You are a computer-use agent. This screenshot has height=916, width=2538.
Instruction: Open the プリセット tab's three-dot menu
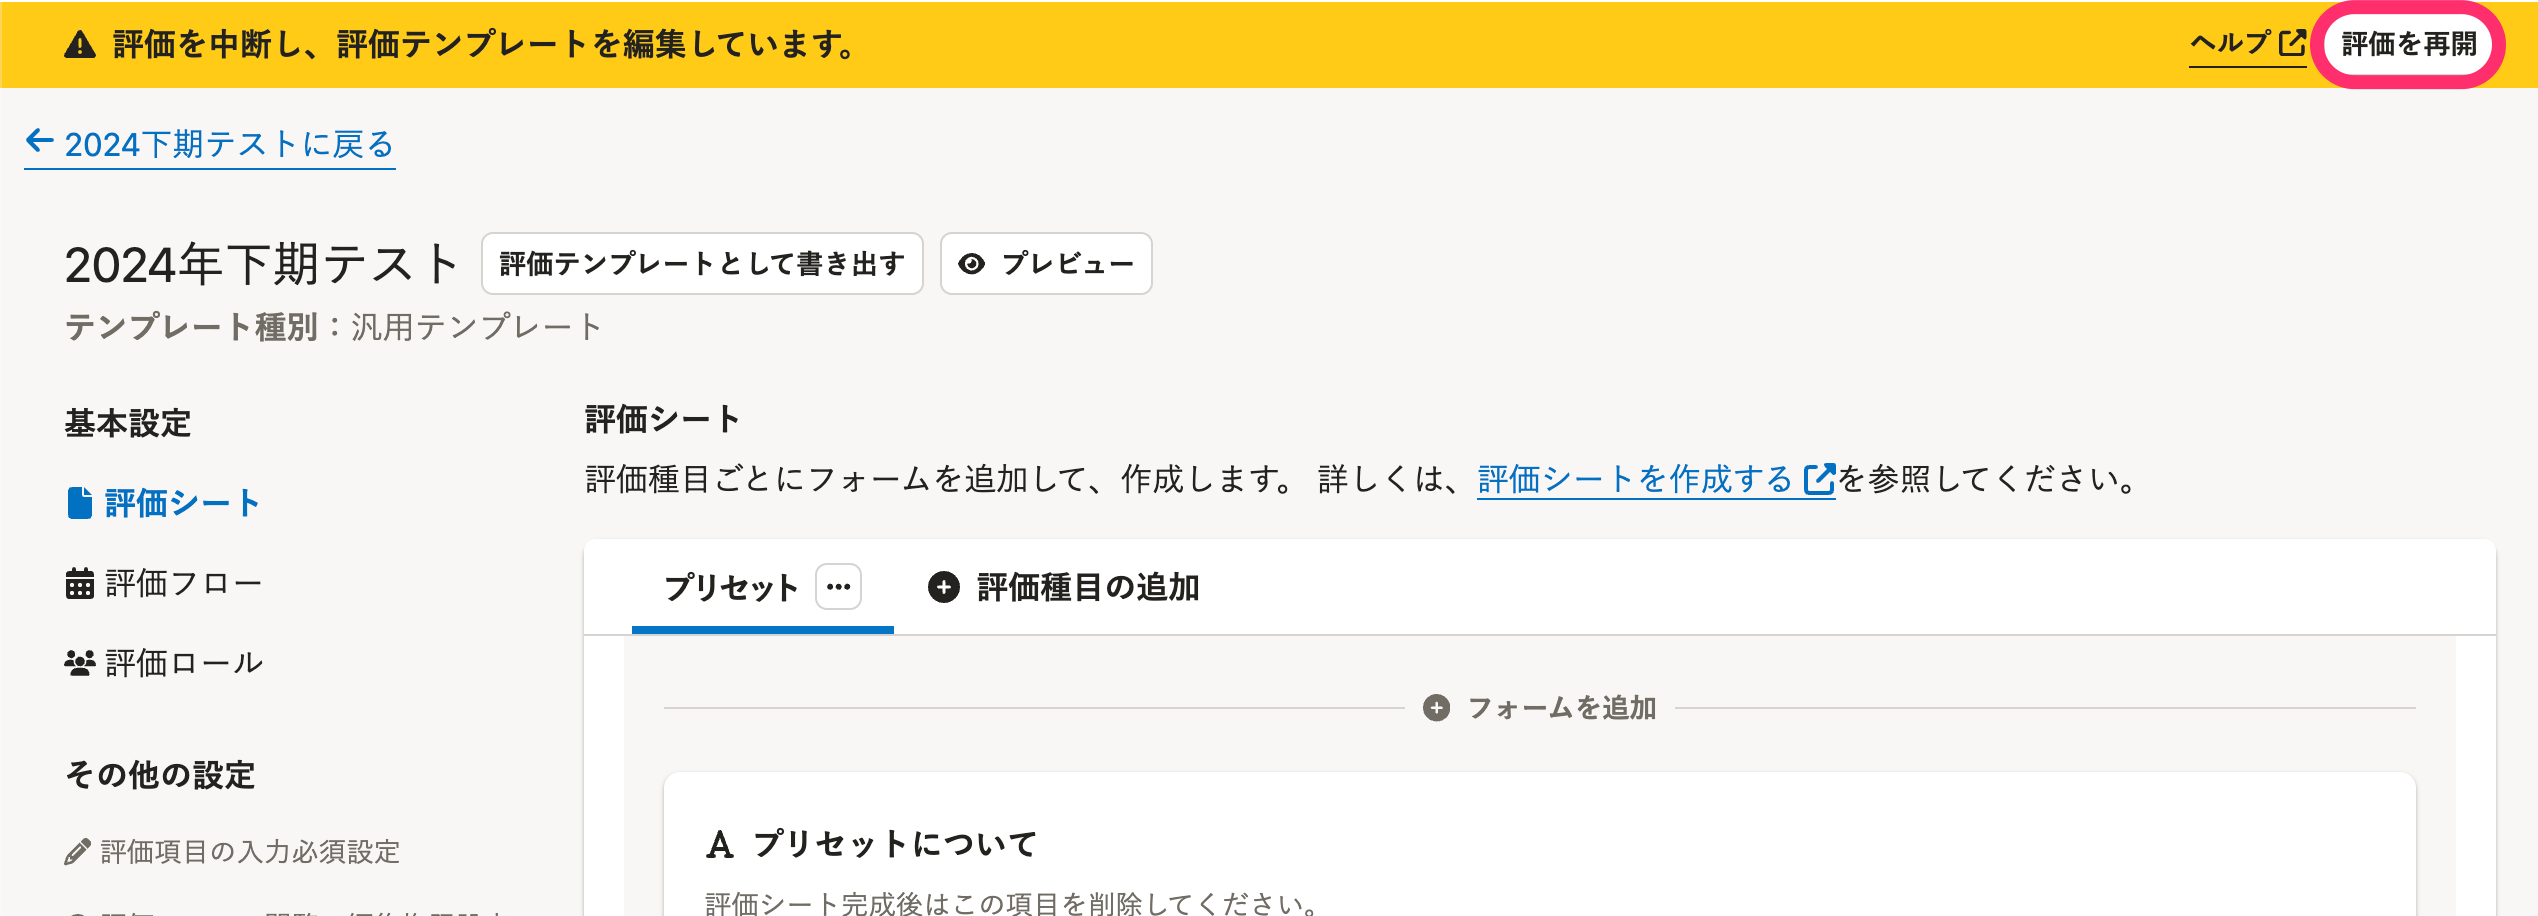pyautogui.click(x=838, y=587)
